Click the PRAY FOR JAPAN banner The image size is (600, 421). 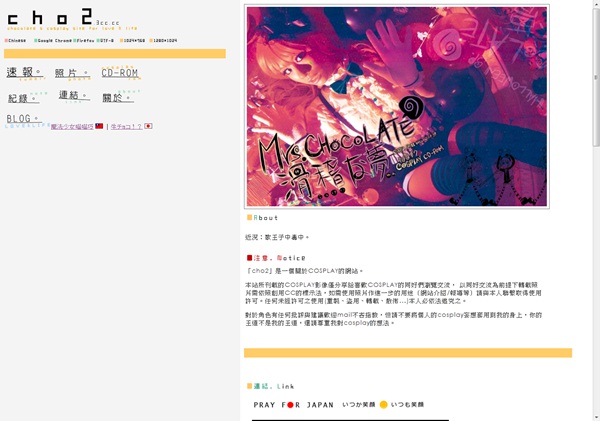(x=339, y=405)
